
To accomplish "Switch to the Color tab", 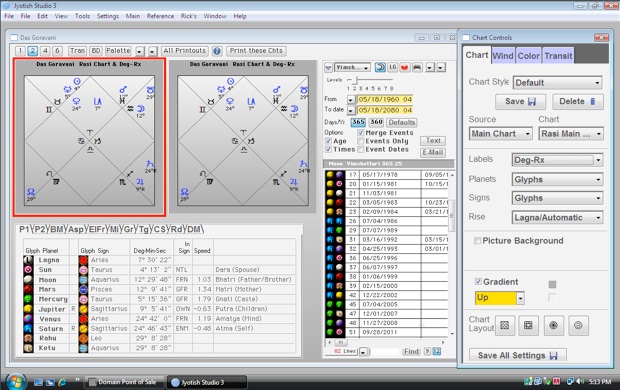I will click(529, 56).
